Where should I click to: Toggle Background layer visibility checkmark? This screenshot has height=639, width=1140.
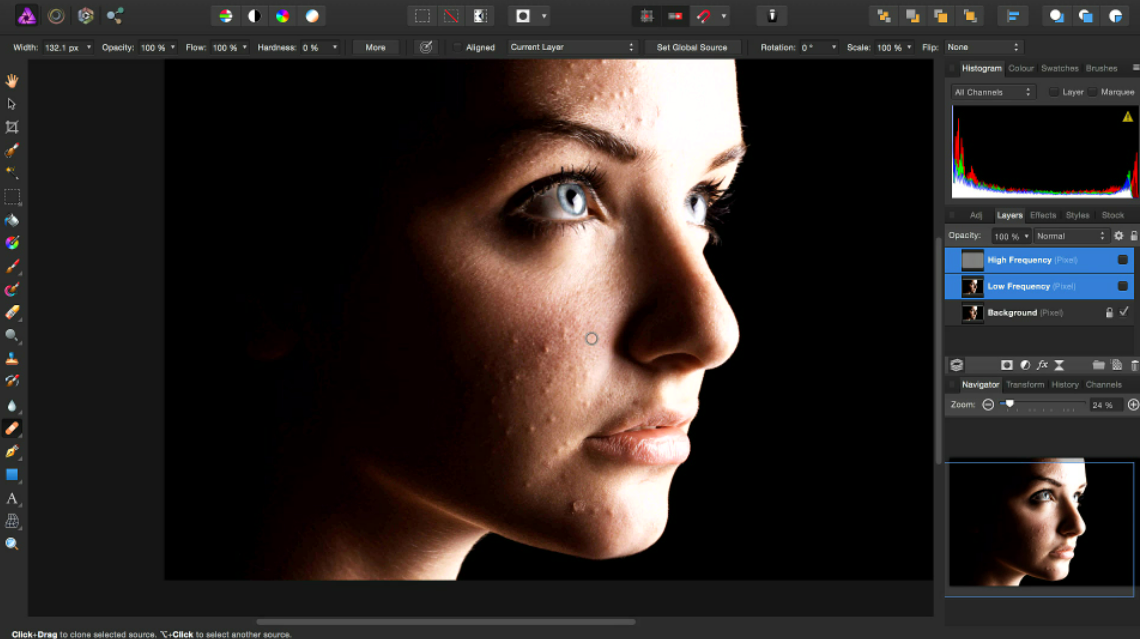pyautogui.click(x=1124, y=312)
